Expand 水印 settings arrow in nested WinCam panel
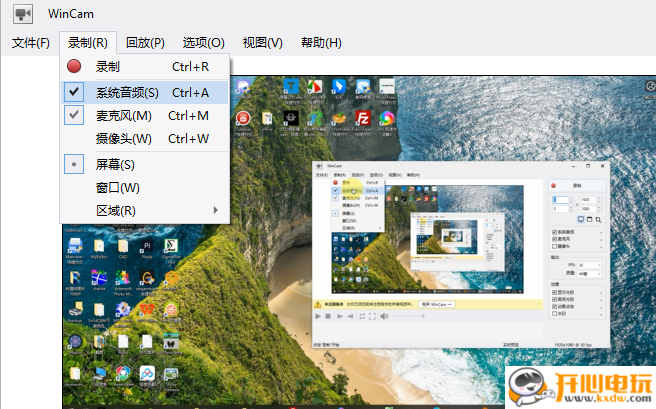This screenshot has height=409, width=656. pyautogui.click(x=601, y=315)
